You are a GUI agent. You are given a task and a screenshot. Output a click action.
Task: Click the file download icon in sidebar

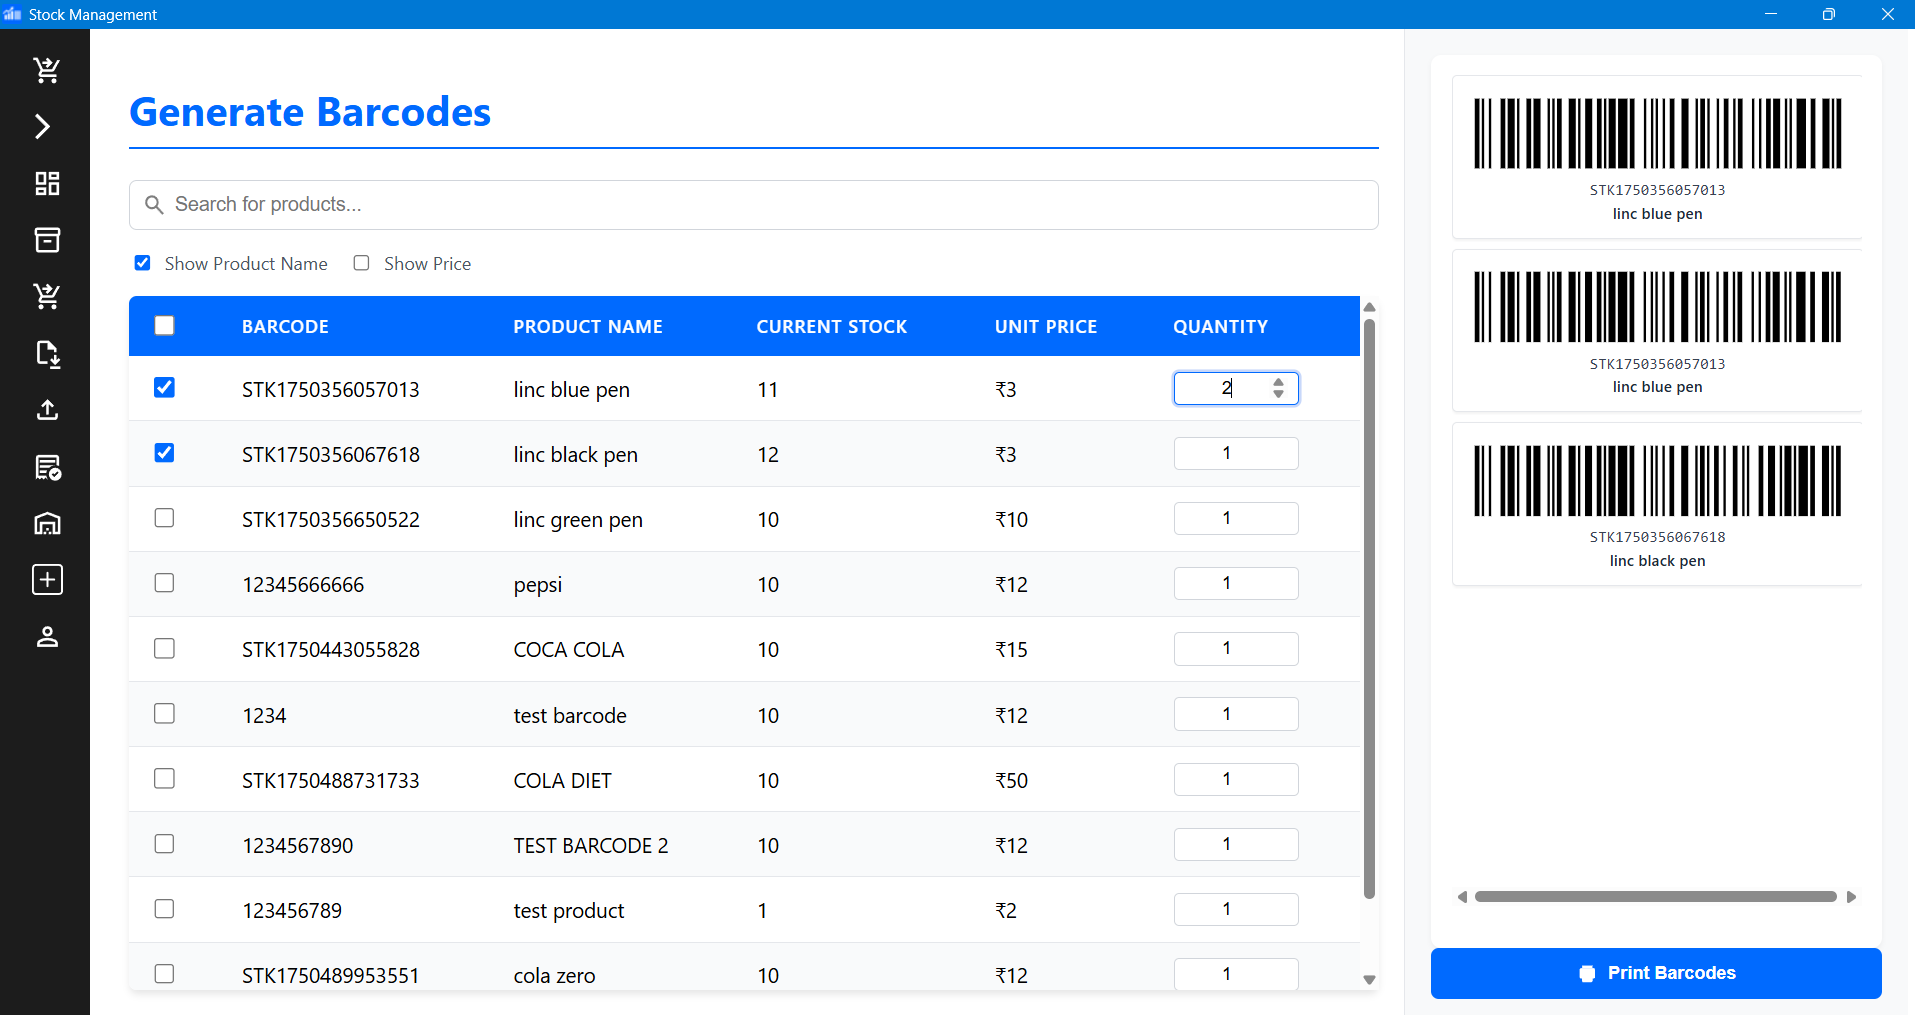pyautogui.click(x=47, y=354)
